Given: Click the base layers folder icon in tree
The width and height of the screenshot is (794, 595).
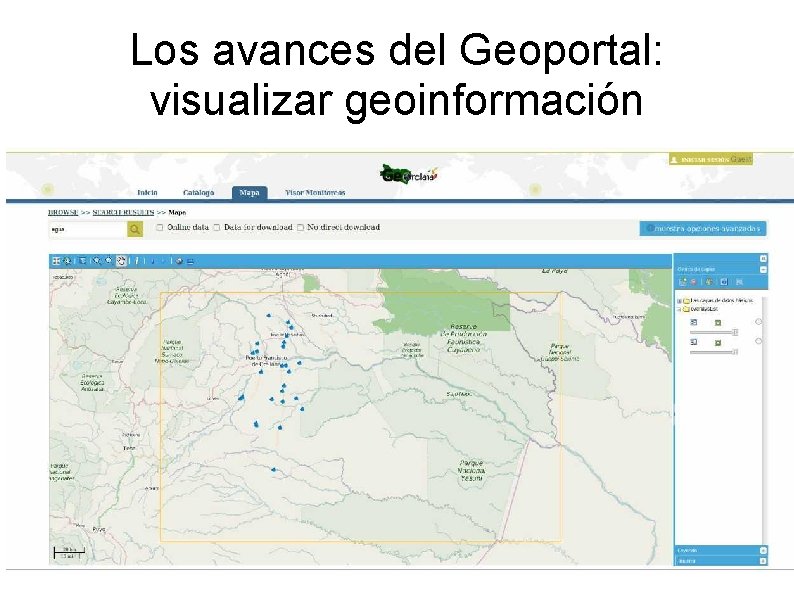Looking at the screenshot, I should click(x=686, y=301).
